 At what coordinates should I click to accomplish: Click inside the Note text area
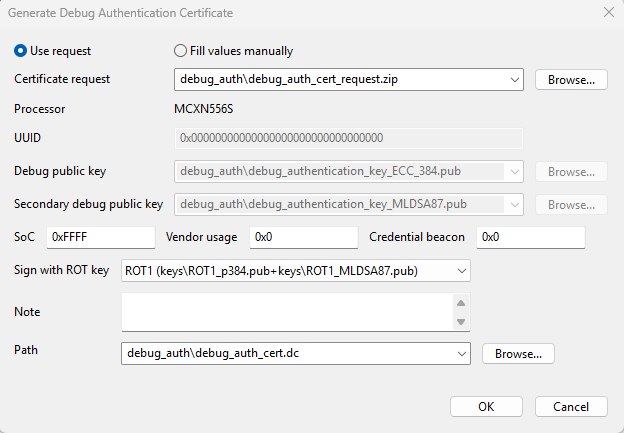pyautogui.click(x=285, y=312)
